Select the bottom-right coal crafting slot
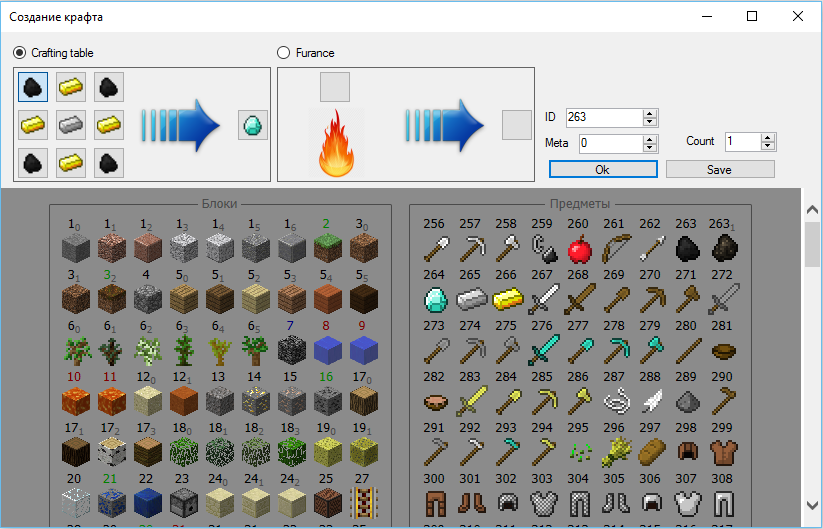The image size is (823, 529). (x=109, y=163)
